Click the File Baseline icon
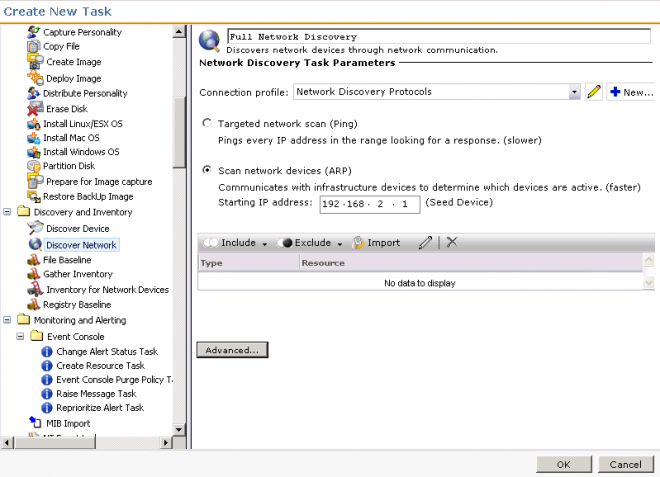Image resolution: width=660 pixels, height=477 pixels. click(34, 260)
